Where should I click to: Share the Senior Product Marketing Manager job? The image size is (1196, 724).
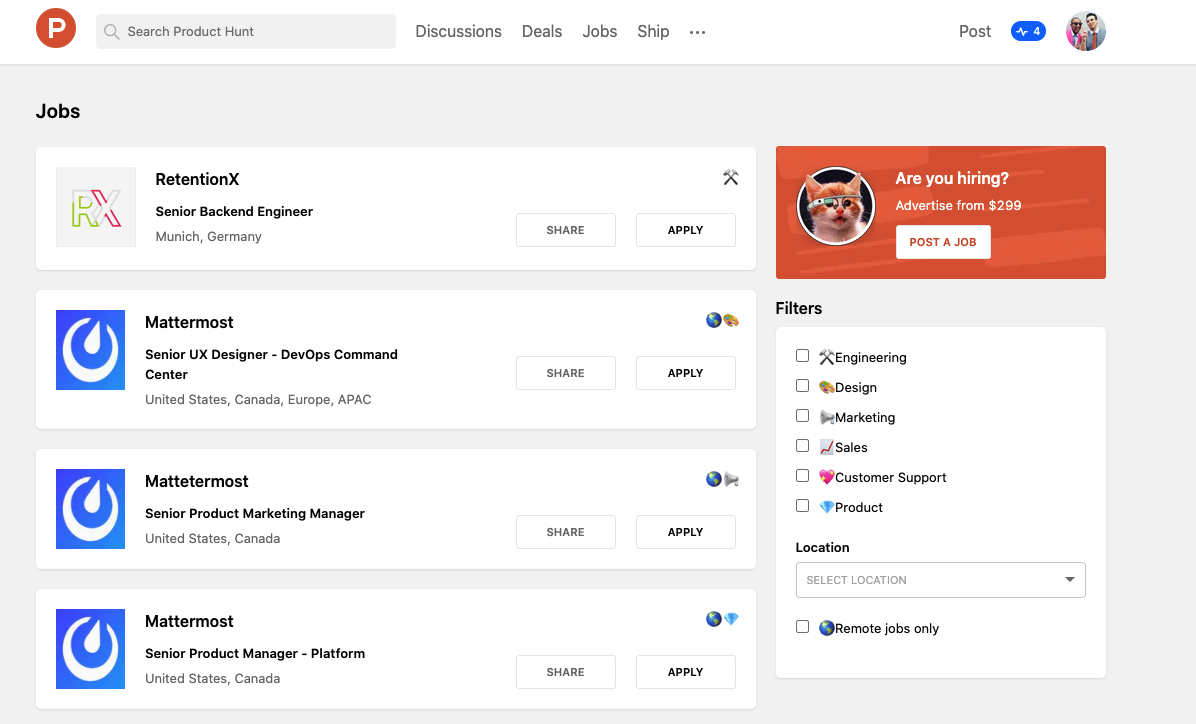click(x=565, y=532)
